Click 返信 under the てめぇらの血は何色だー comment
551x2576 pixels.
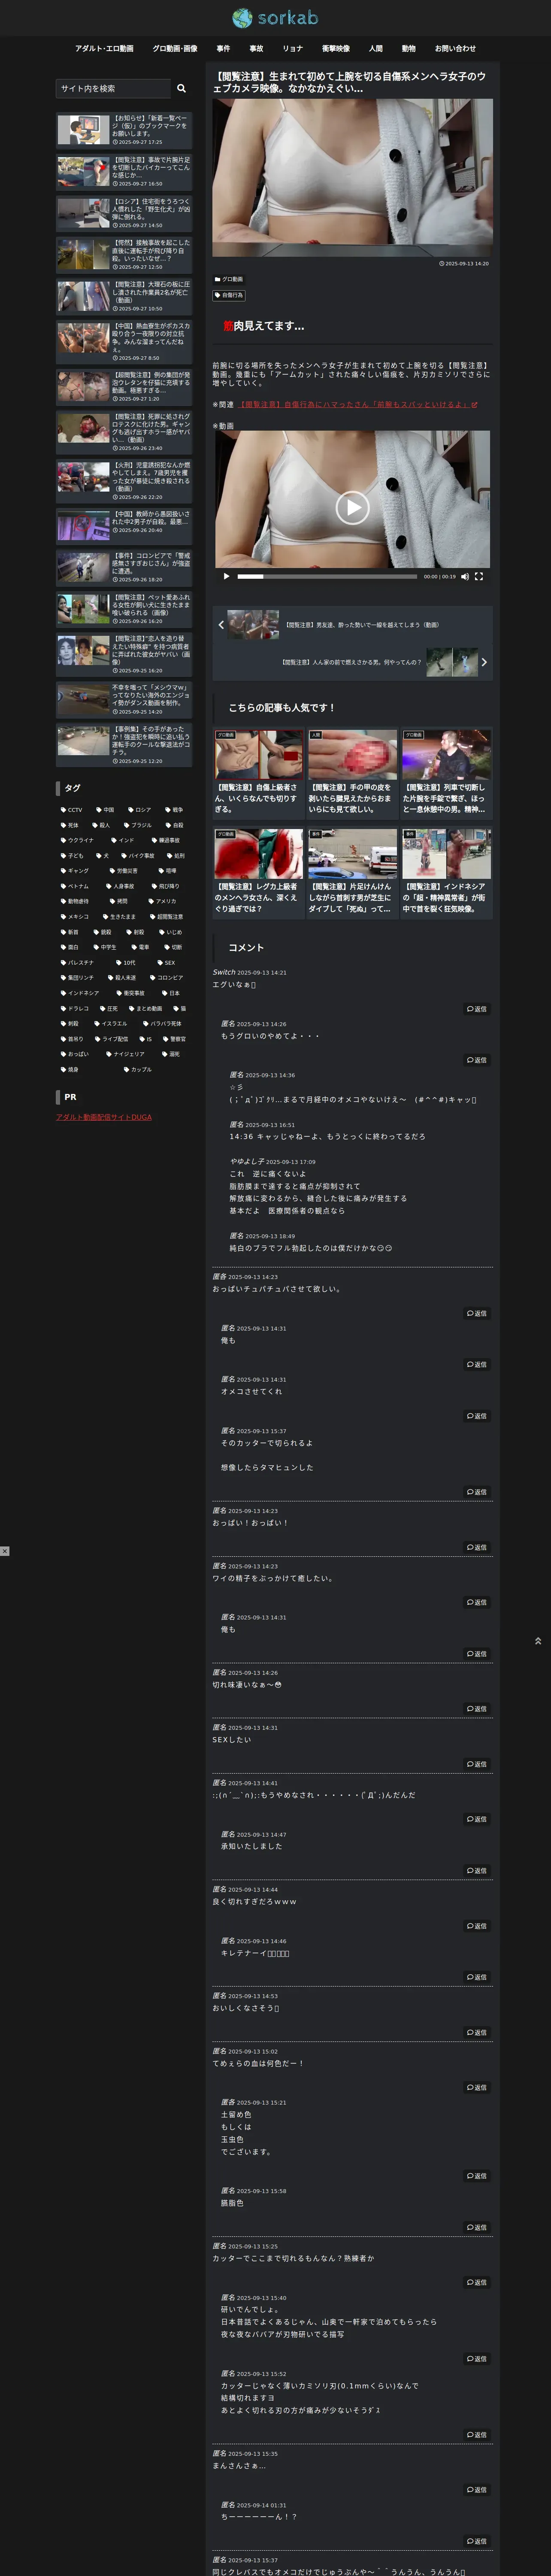[x=477, y=2088]
